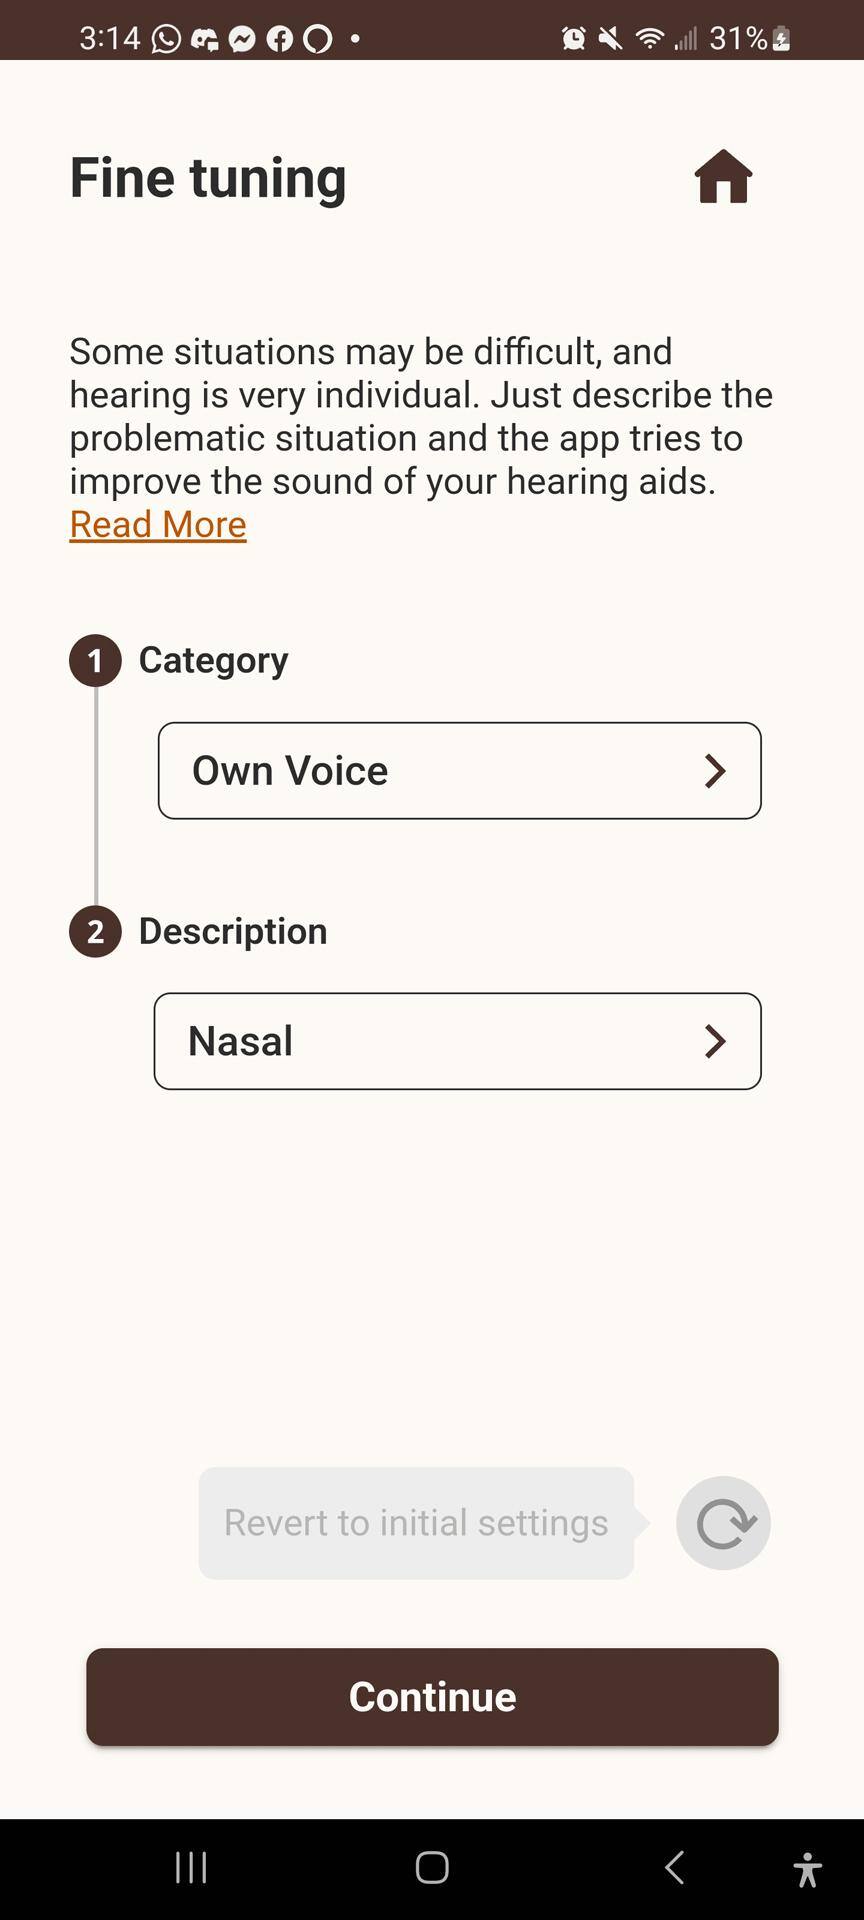Screen dimensions: 864x1920
Task: Tap the accessibility figure icon
Action: (x=807, y=1868)
